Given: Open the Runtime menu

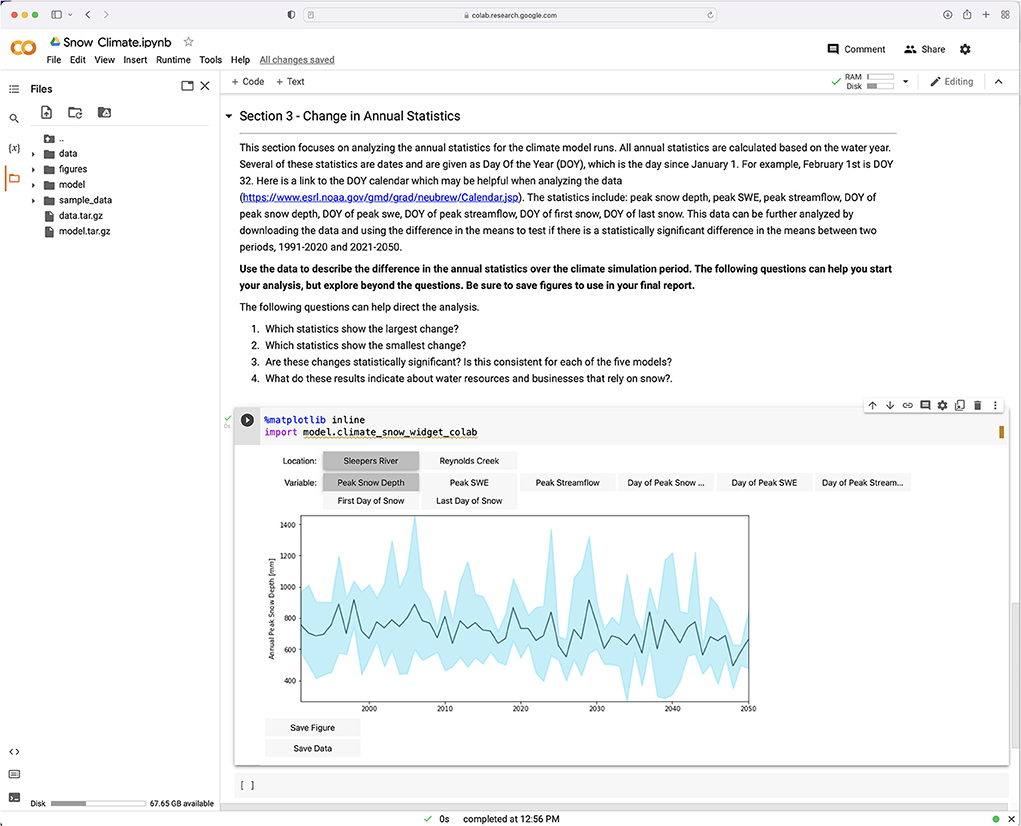Looking at the screenshot, I should point(173,60).
